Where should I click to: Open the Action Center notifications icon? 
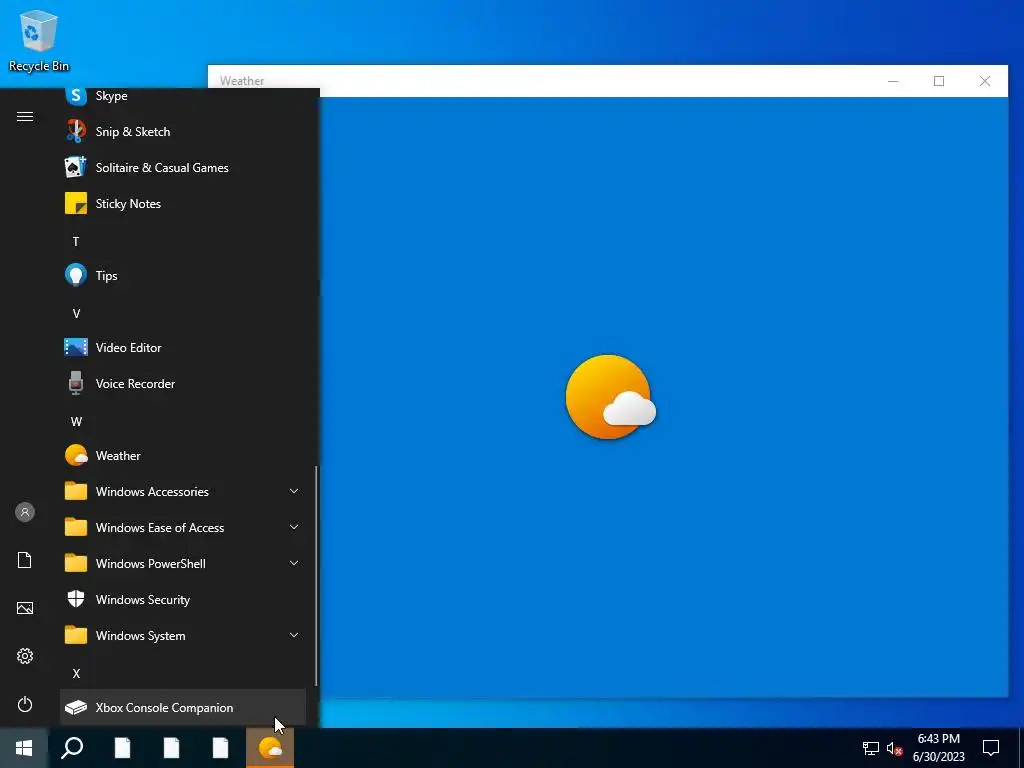tap(991, 748)
